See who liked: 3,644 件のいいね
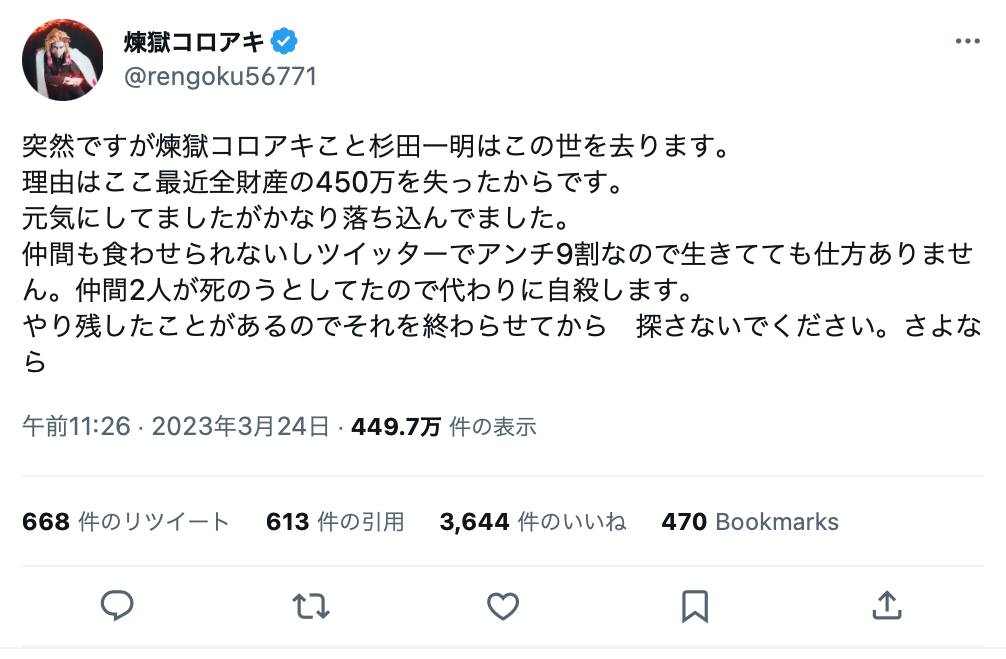Image resolution: width=1006 pixels, height=659 pixels. click(533, 522)
